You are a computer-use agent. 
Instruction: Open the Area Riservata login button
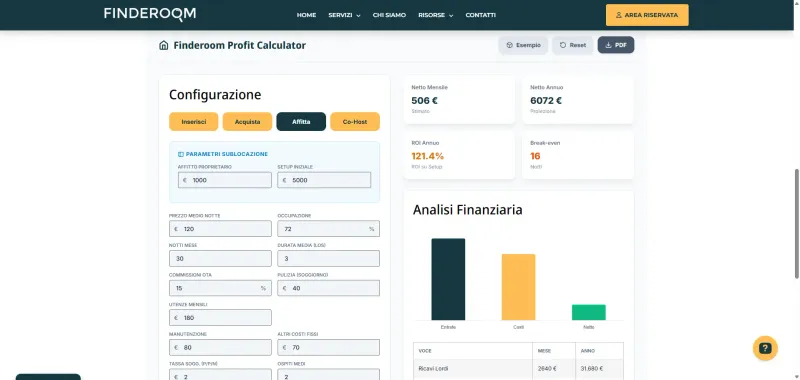pyautogui.click(x=647, y=15)
